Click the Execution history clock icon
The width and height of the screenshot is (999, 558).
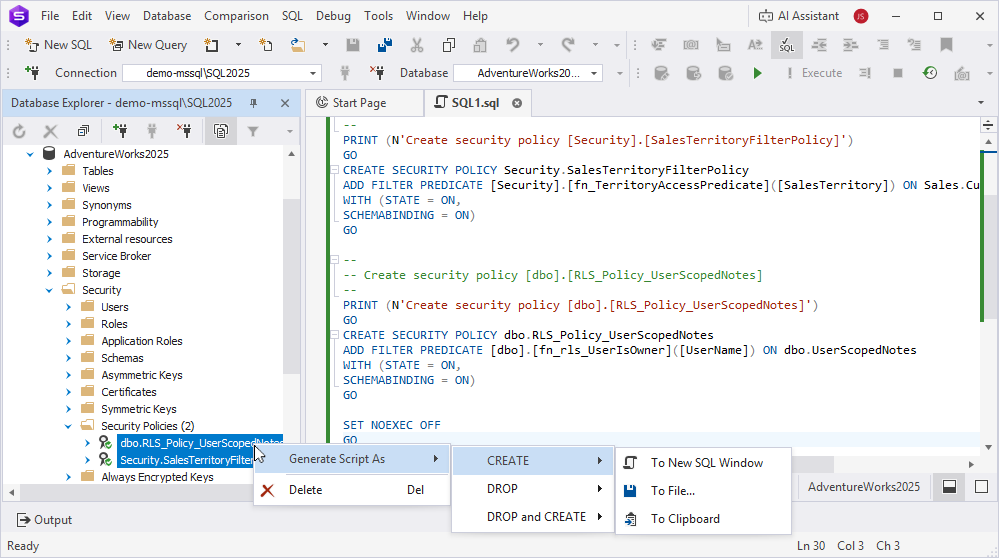(x=930, y=73)
